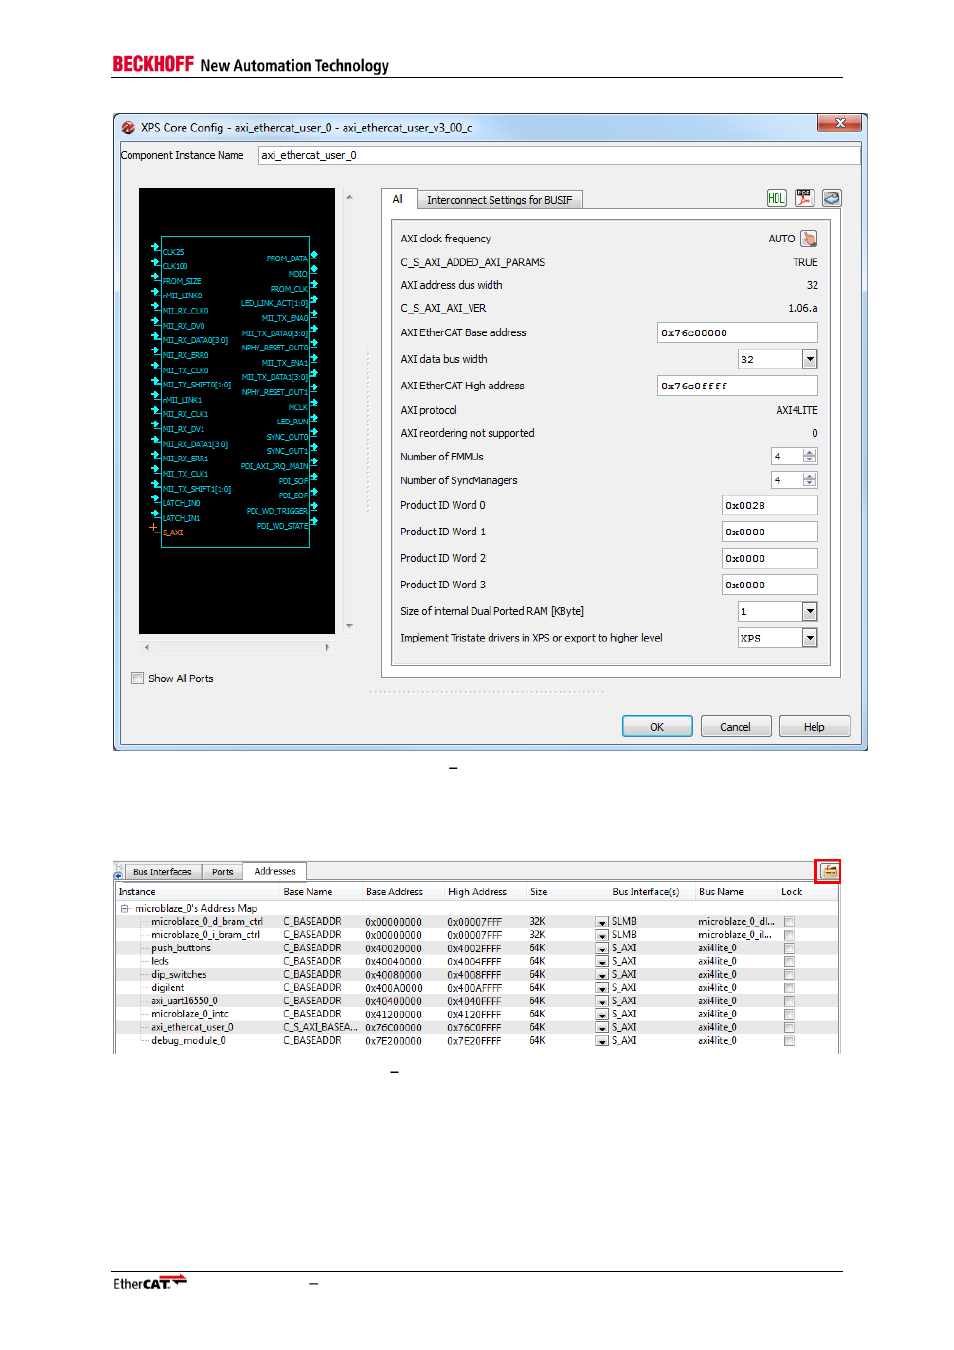Edit AXI EtherCAT High address field

tap(737, 386)
